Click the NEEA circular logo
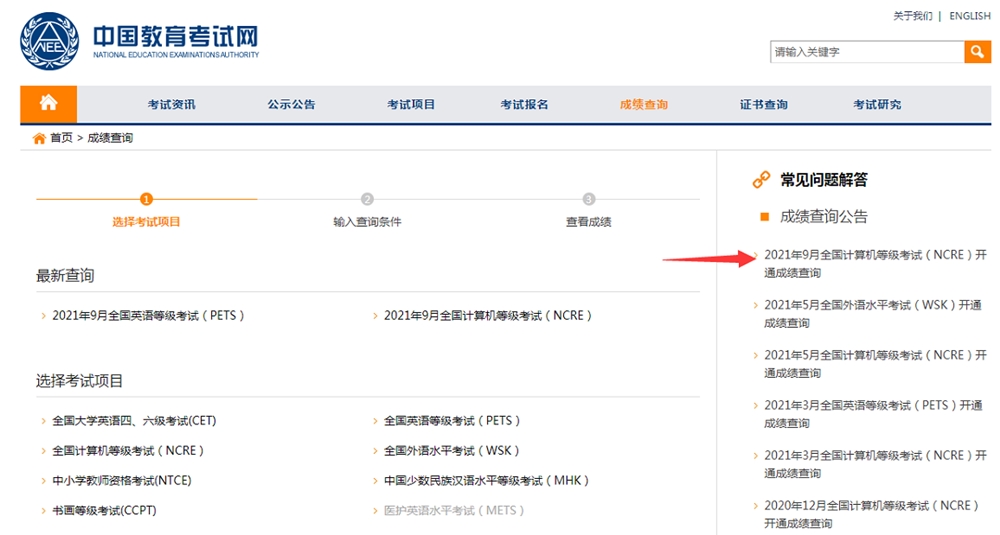Image resolution: width=1000 pixels, height=535 pixels. point(50,43)
